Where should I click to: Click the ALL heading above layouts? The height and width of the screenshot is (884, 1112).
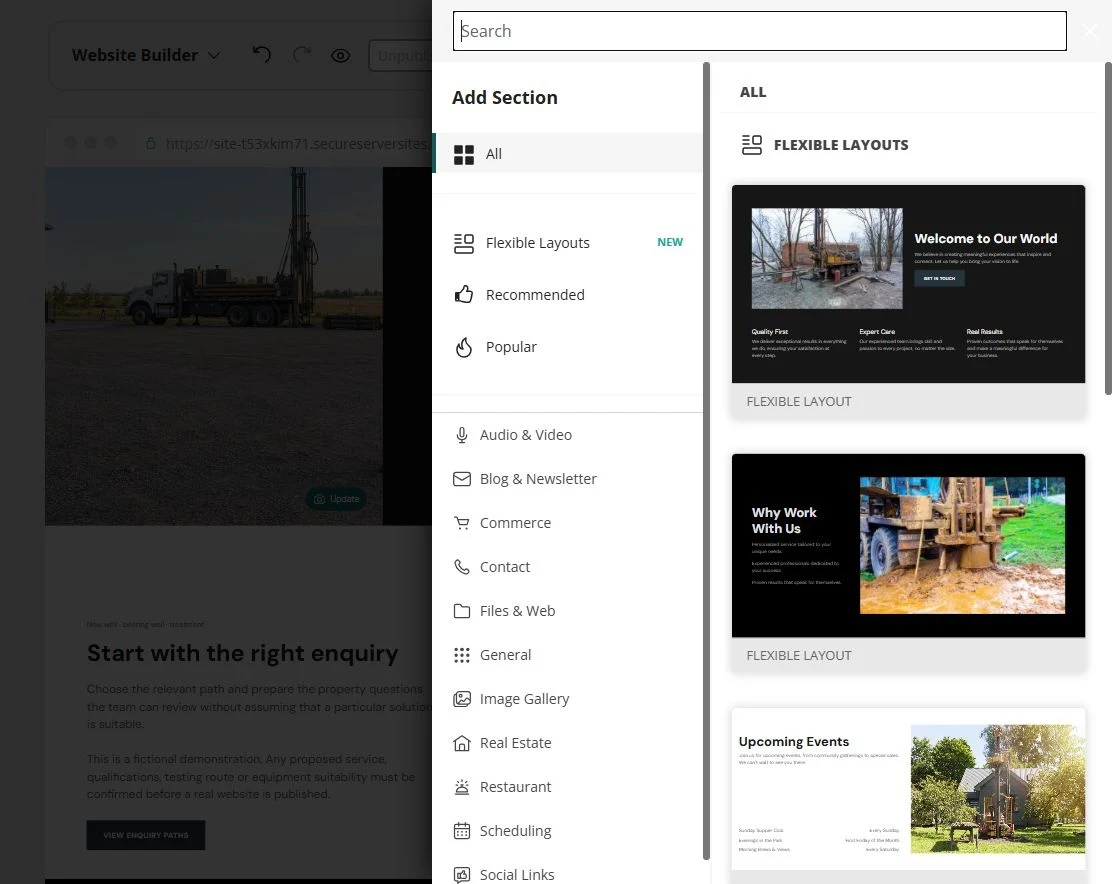pyautogui.click(x=752, y=92)
